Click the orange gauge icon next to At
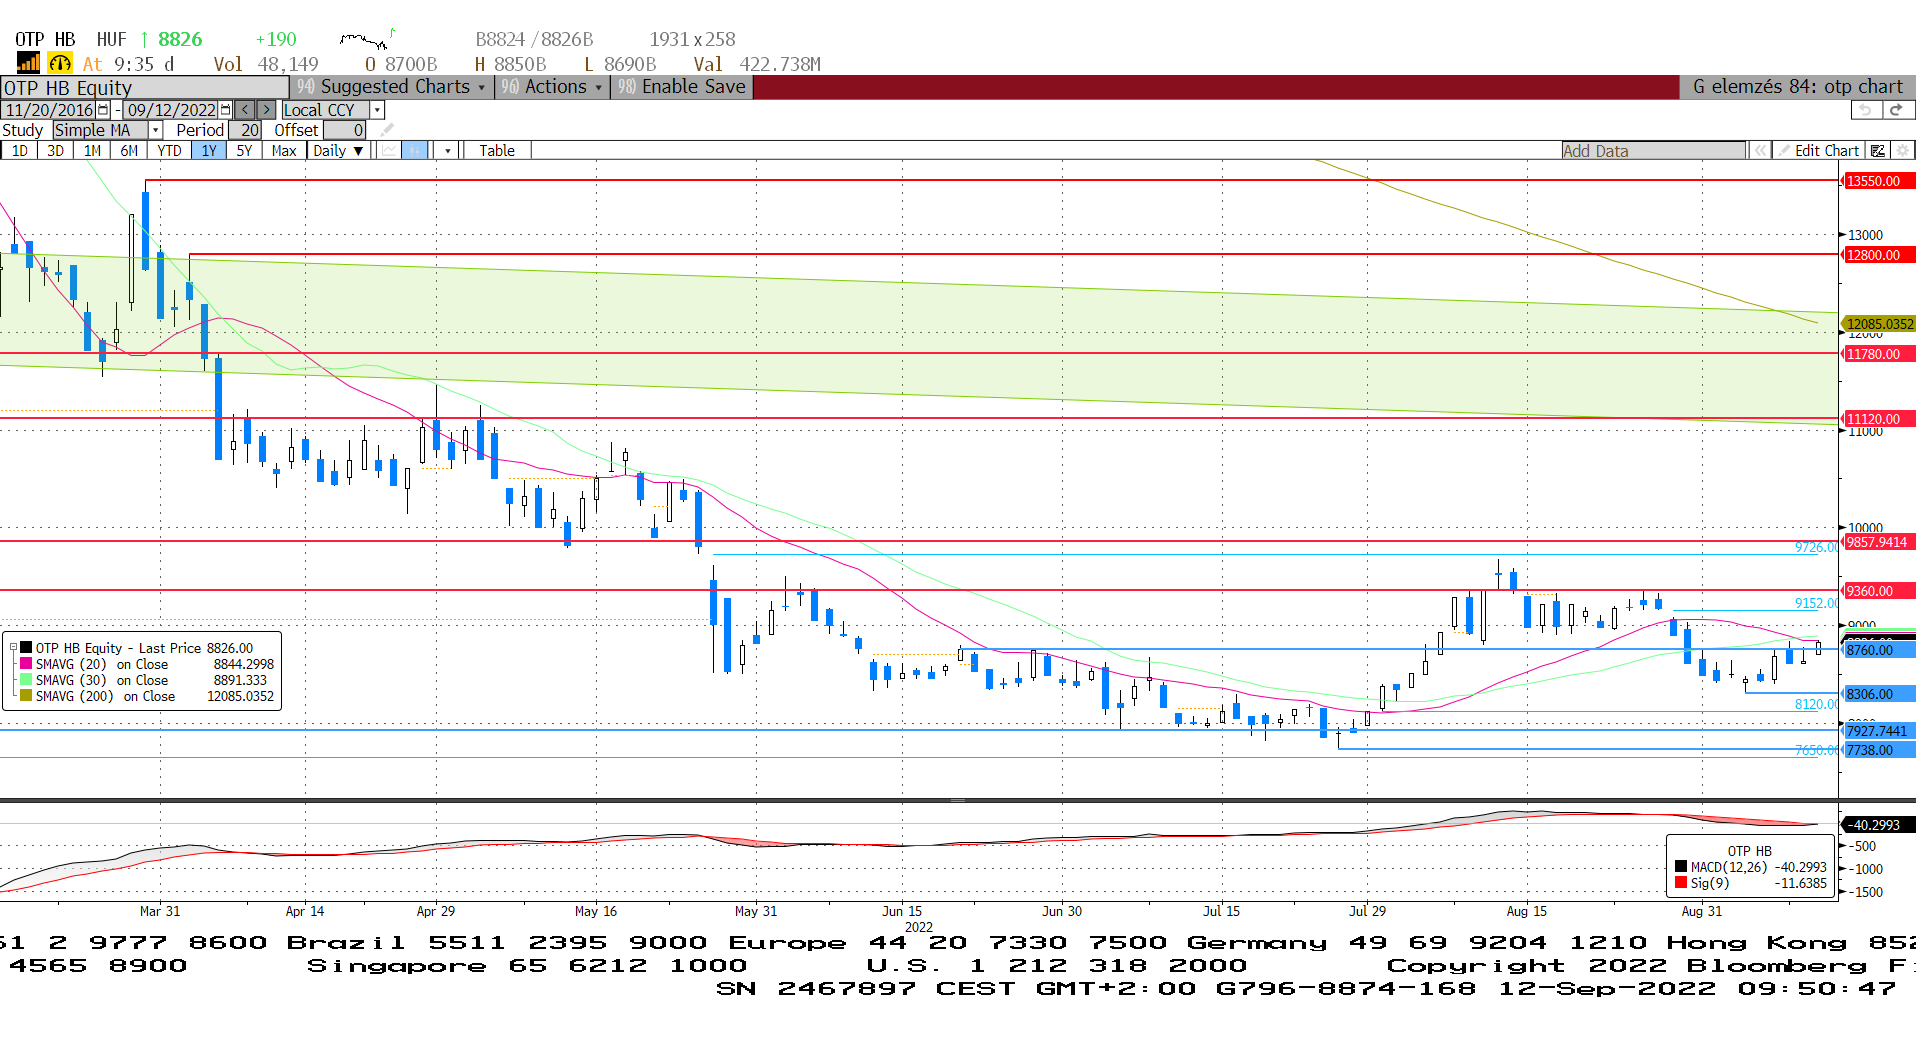This screenshot has height=1044, width=1916. pos(60,64)
